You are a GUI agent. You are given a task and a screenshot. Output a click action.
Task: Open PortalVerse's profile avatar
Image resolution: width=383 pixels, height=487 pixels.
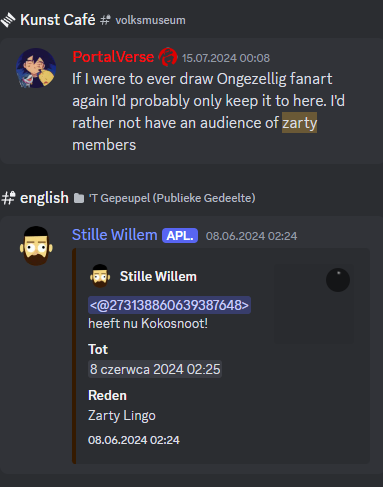[x=36, y=68]
